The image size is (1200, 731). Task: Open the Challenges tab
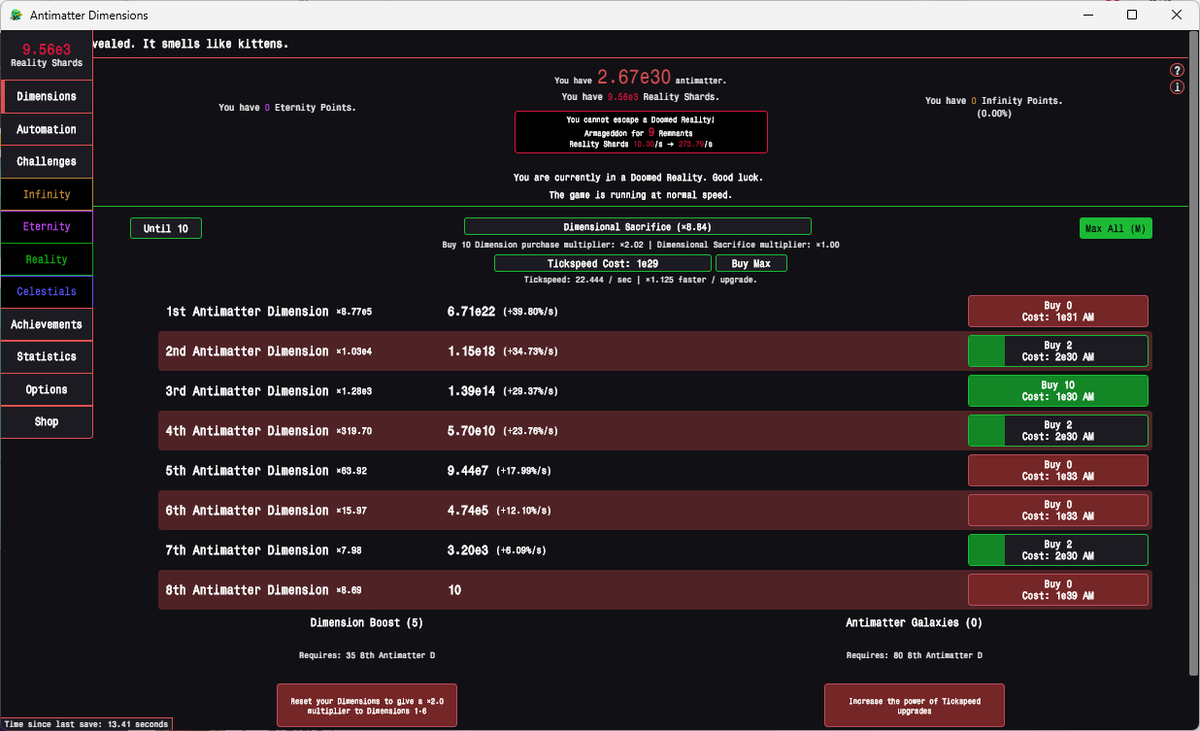46,161
